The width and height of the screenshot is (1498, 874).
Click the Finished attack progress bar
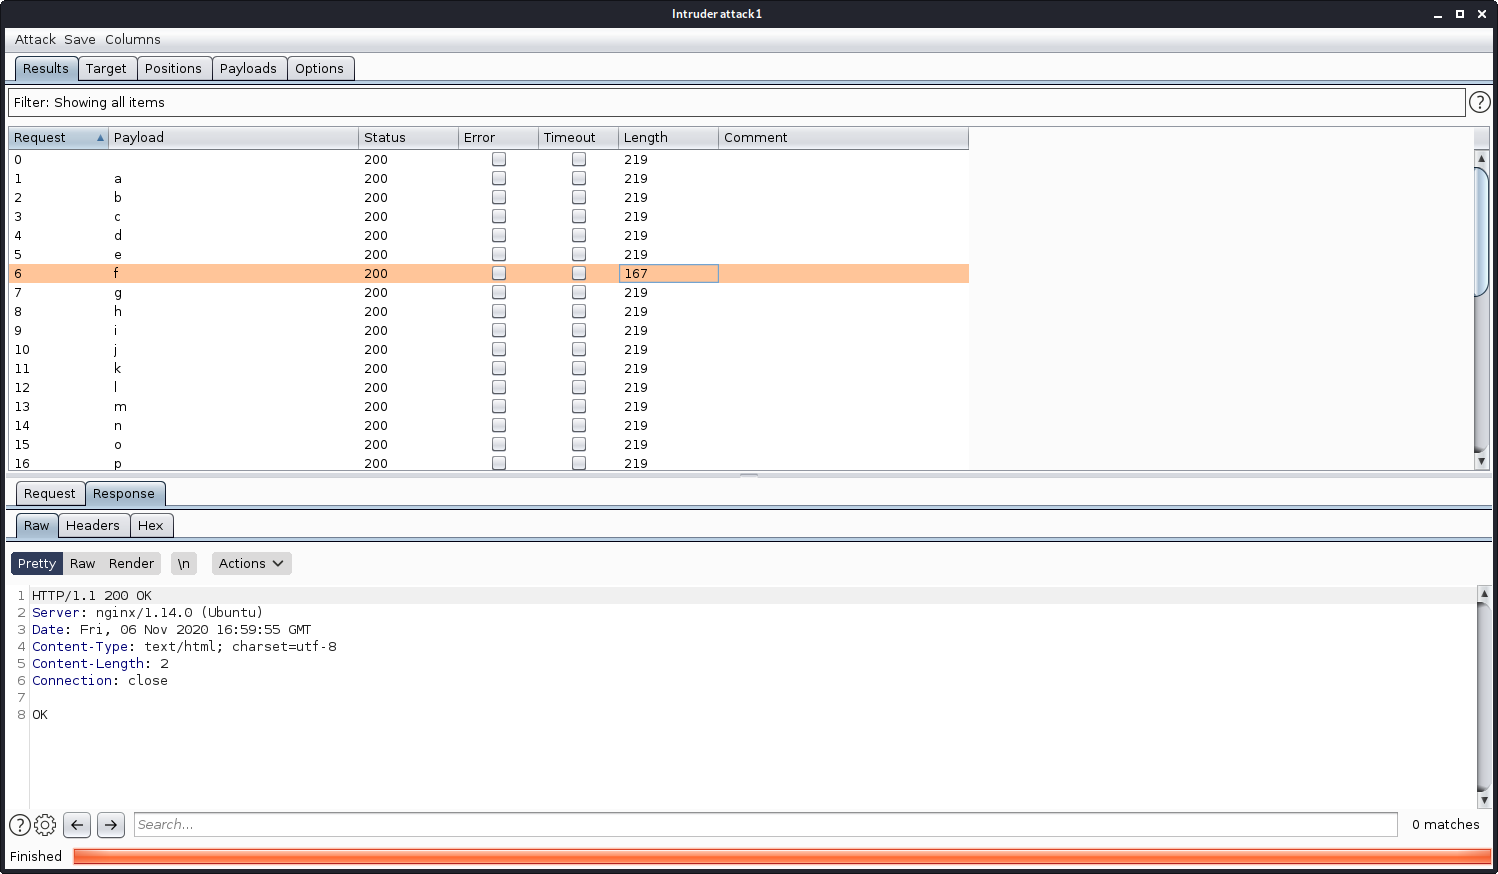(x=781, y=857)
